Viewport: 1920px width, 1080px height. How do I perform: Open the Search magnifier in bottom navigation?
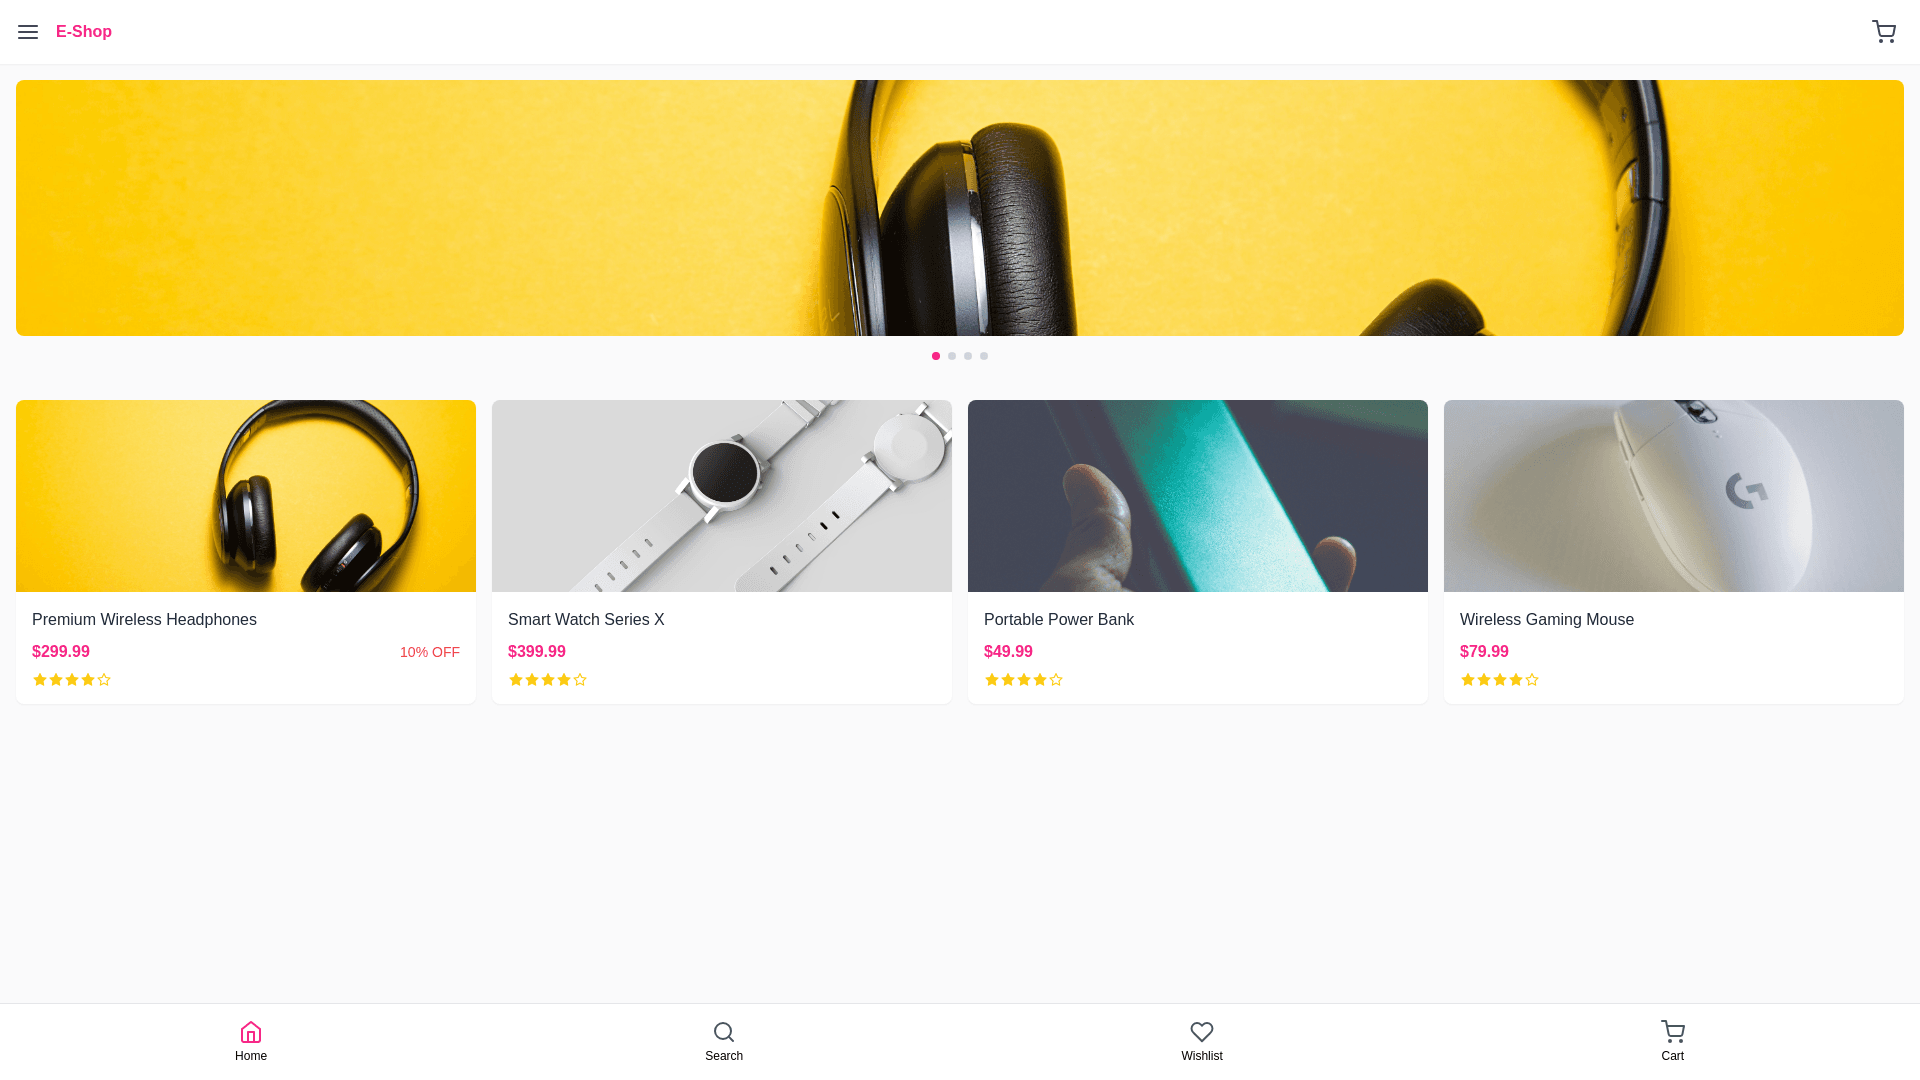point(724,1032)
